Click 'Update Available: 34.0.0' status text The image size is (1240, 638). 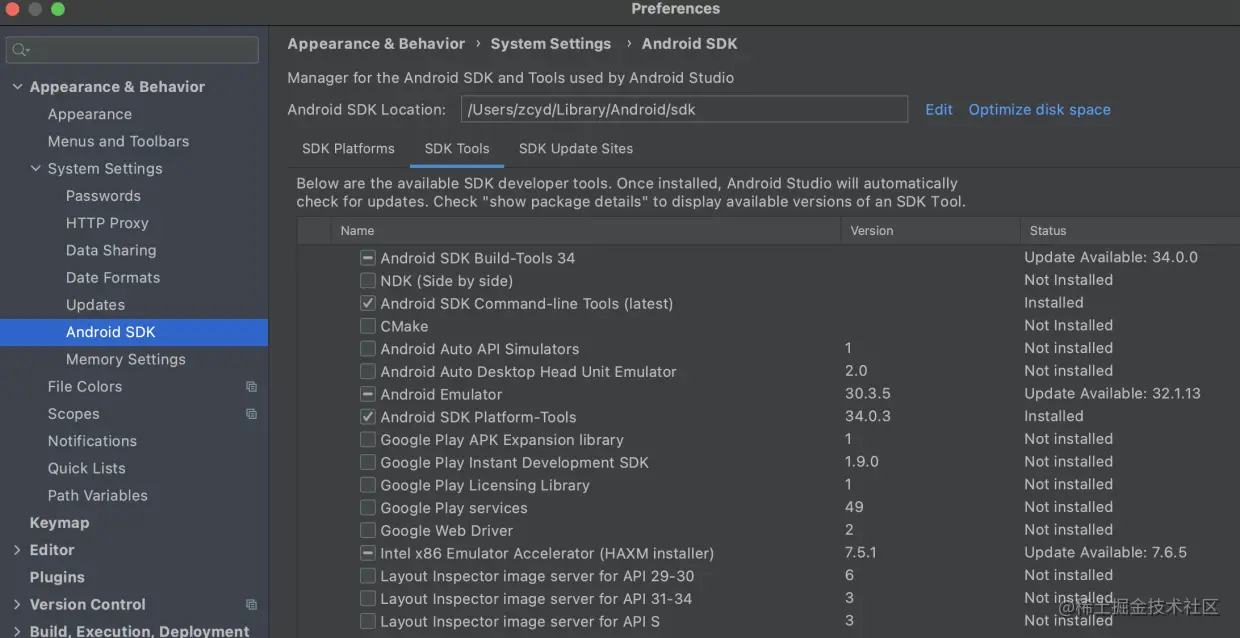[1110, 258]
